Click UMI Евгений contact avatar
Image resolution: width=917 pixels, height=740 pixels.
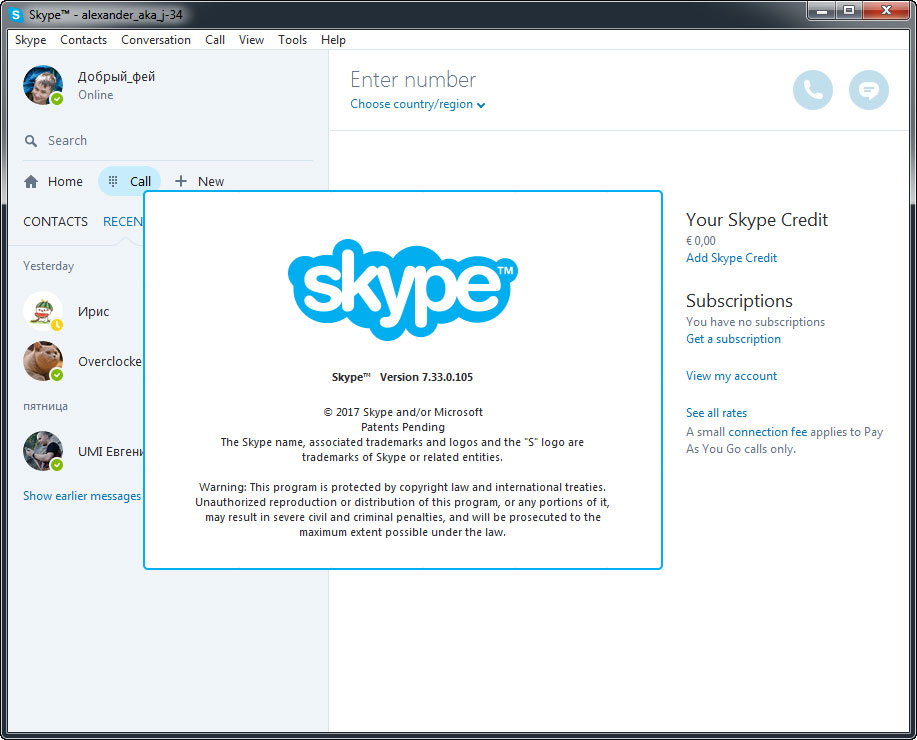(43, 451)
